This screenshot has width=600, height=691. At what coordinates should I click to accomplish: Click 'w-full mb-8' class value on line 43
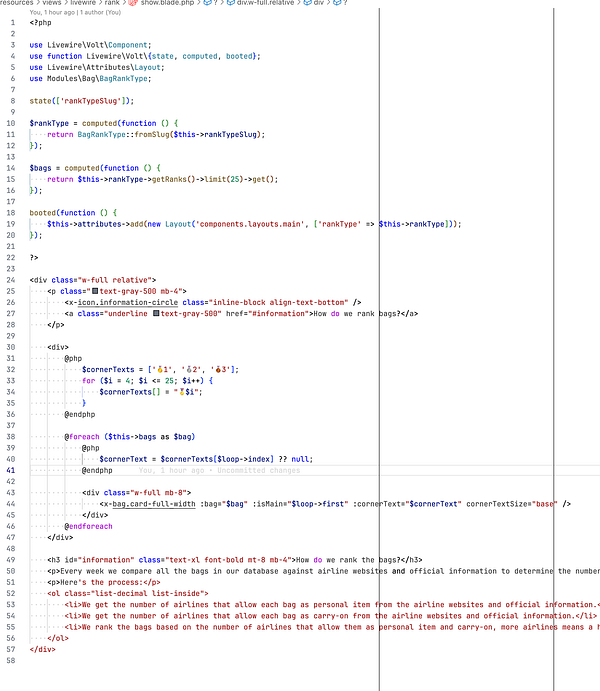click(158, 493)
